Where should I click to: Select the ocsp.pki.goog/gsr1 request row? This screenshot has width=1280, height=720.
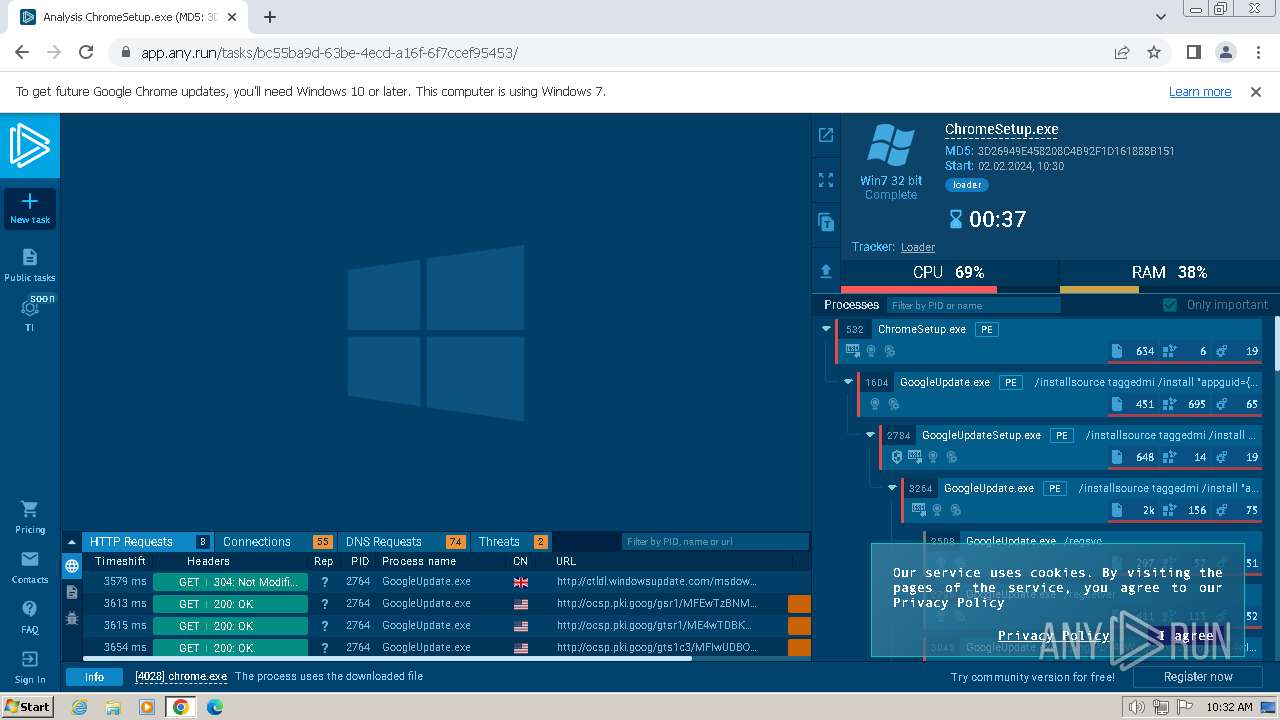click(x=446, y=604)
